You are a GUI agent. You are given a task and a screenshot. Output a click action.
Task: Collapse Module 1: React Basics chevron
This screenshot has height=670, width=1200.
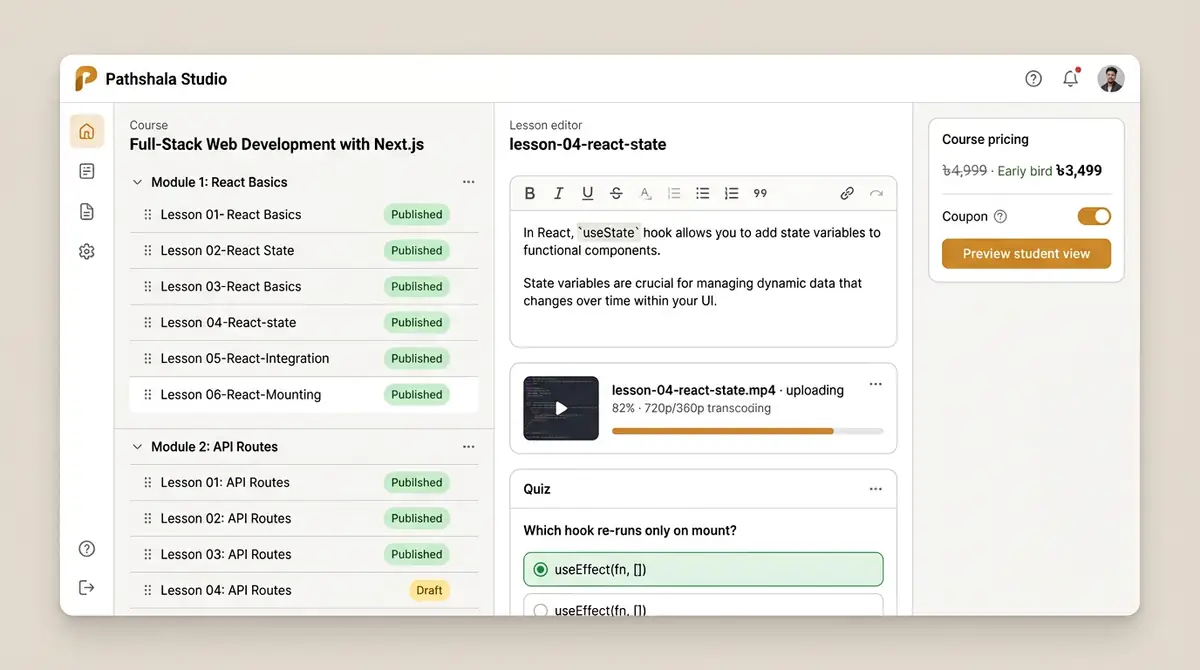[x=137, y=182]
